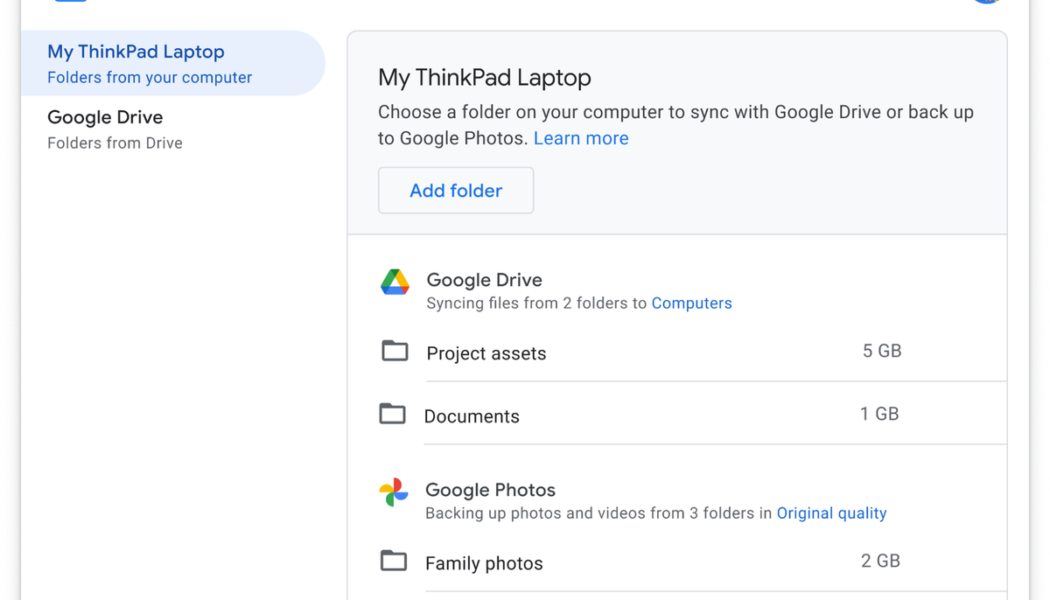Open the account avatar in top-right corner
This screenshot has width=1050, height=600.
[986, 1]
